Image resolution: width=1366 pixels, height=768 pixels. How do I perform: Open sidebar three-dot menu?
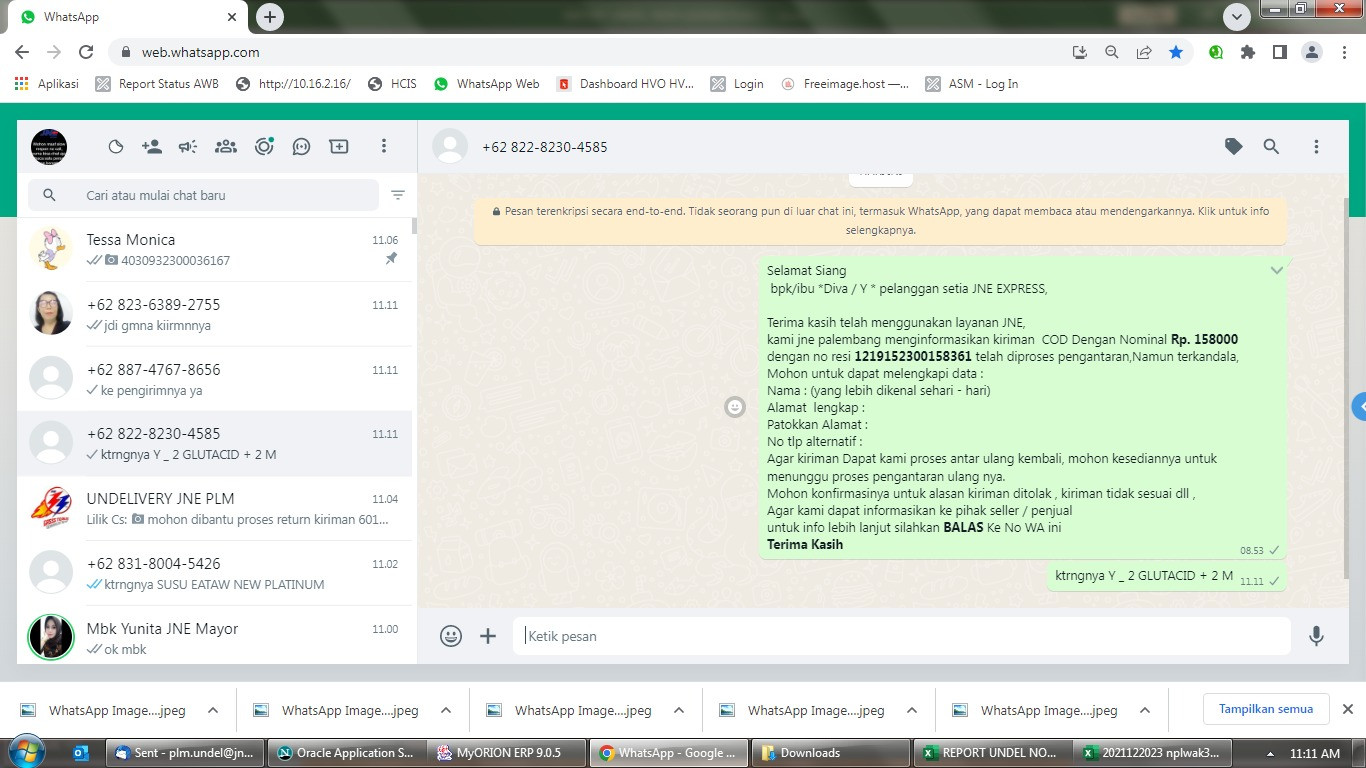click(383, 147)
